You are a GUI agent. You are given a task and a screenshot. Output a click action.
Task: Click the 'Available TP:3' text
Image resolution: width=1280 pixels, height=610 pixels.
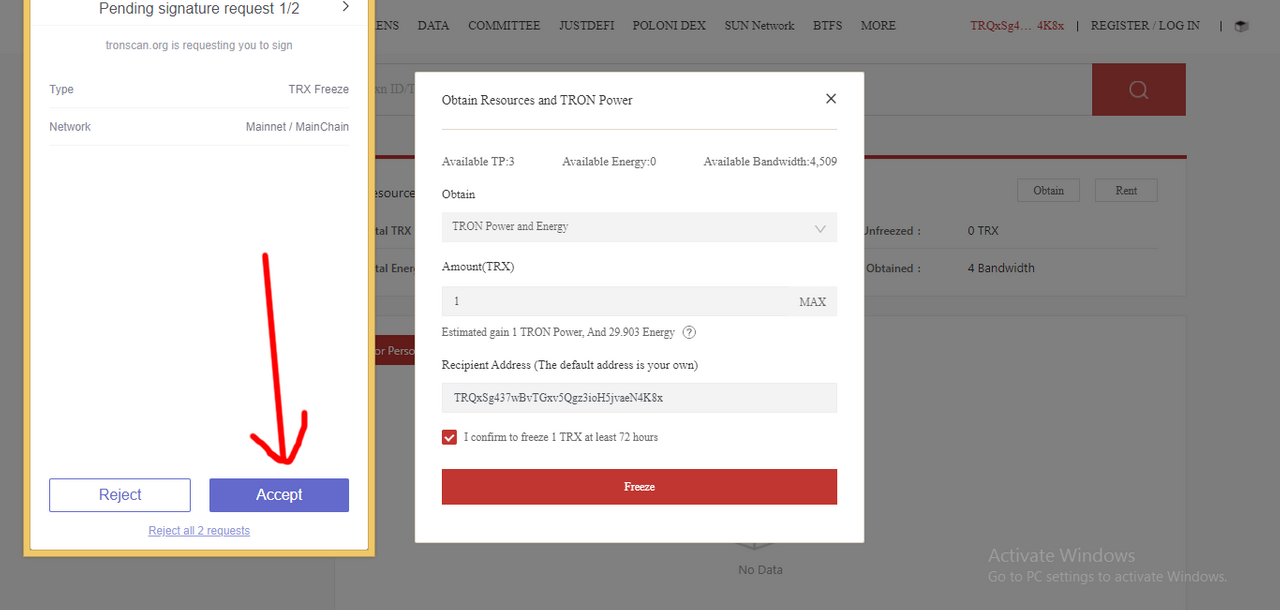478,162
